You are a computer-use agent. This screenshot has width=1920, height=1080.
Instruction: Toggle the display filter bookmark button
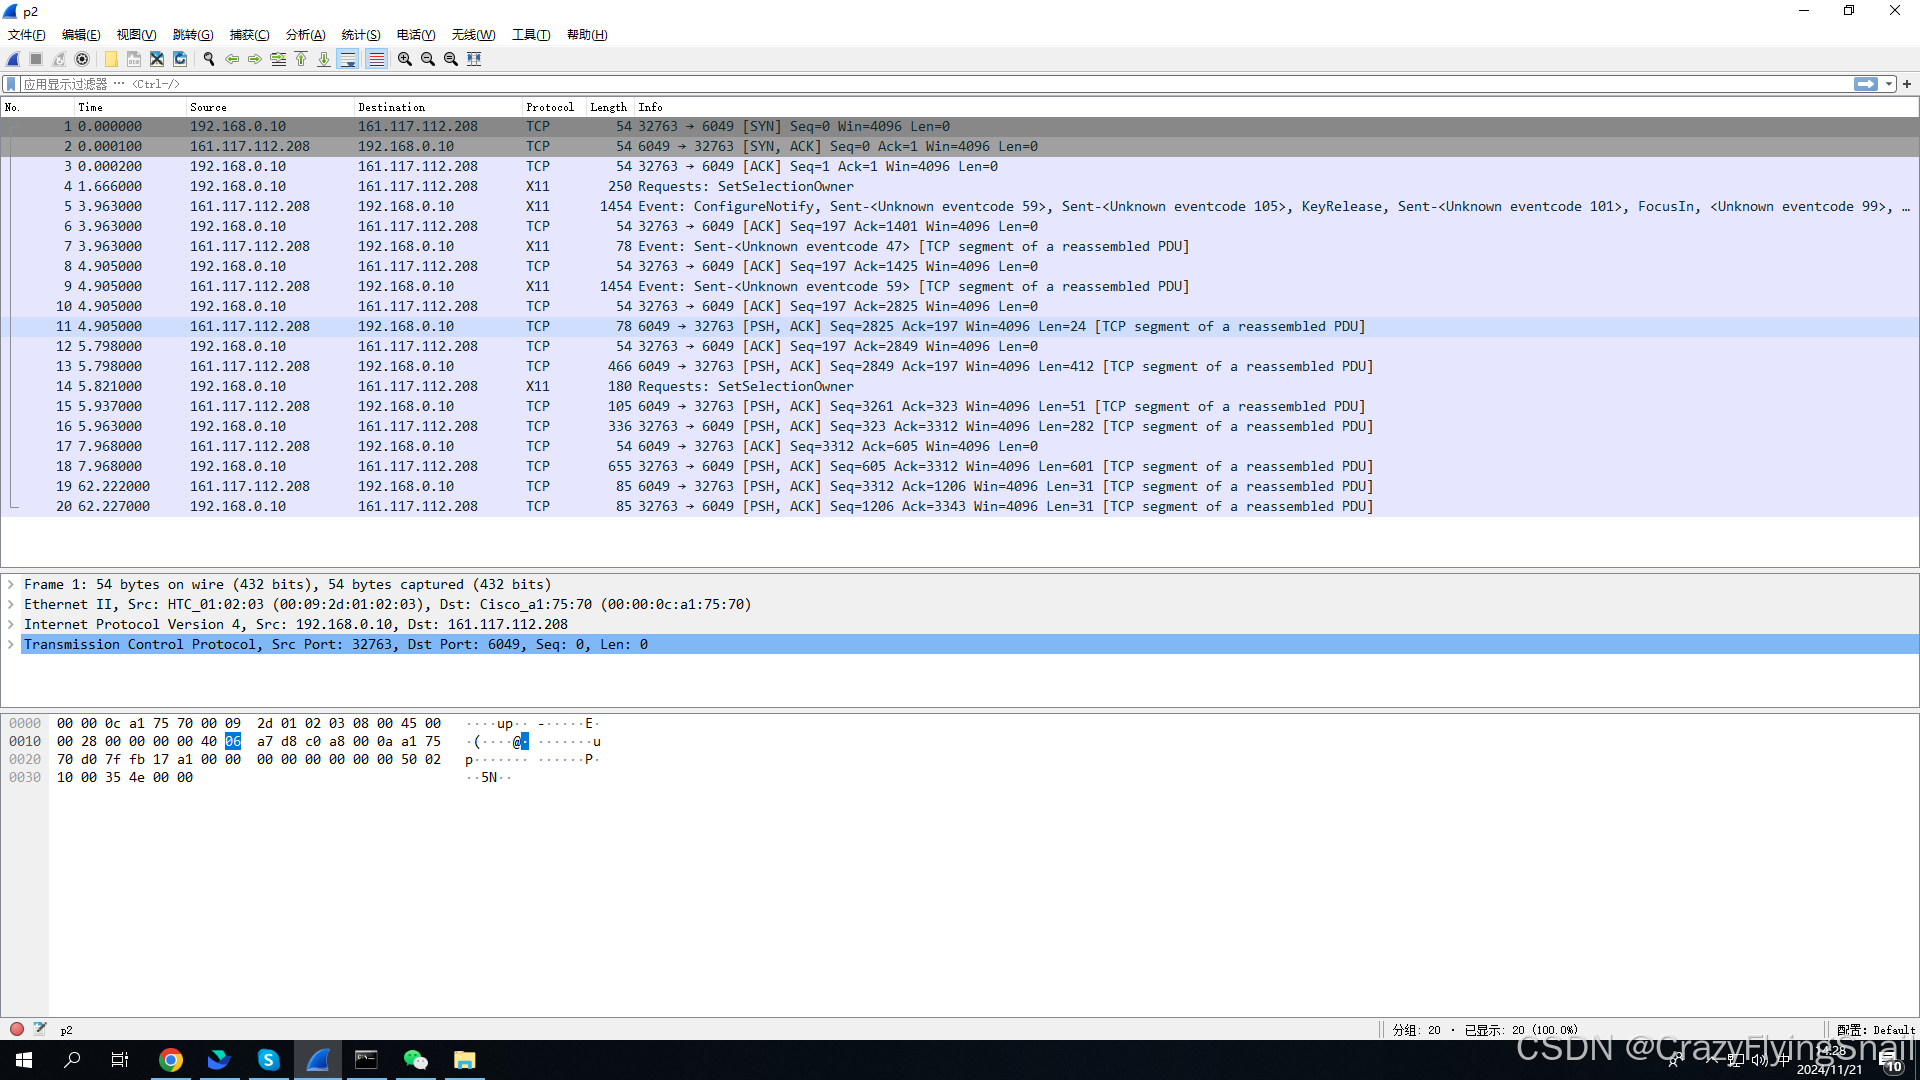tap(11, 84)
